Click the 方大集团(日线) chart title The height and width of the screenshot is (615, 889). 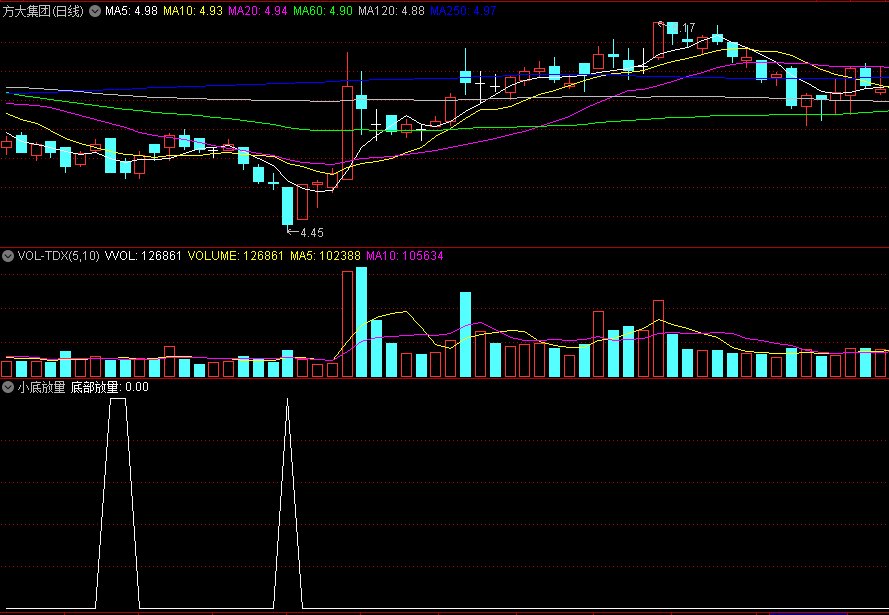tap(43, 11)
